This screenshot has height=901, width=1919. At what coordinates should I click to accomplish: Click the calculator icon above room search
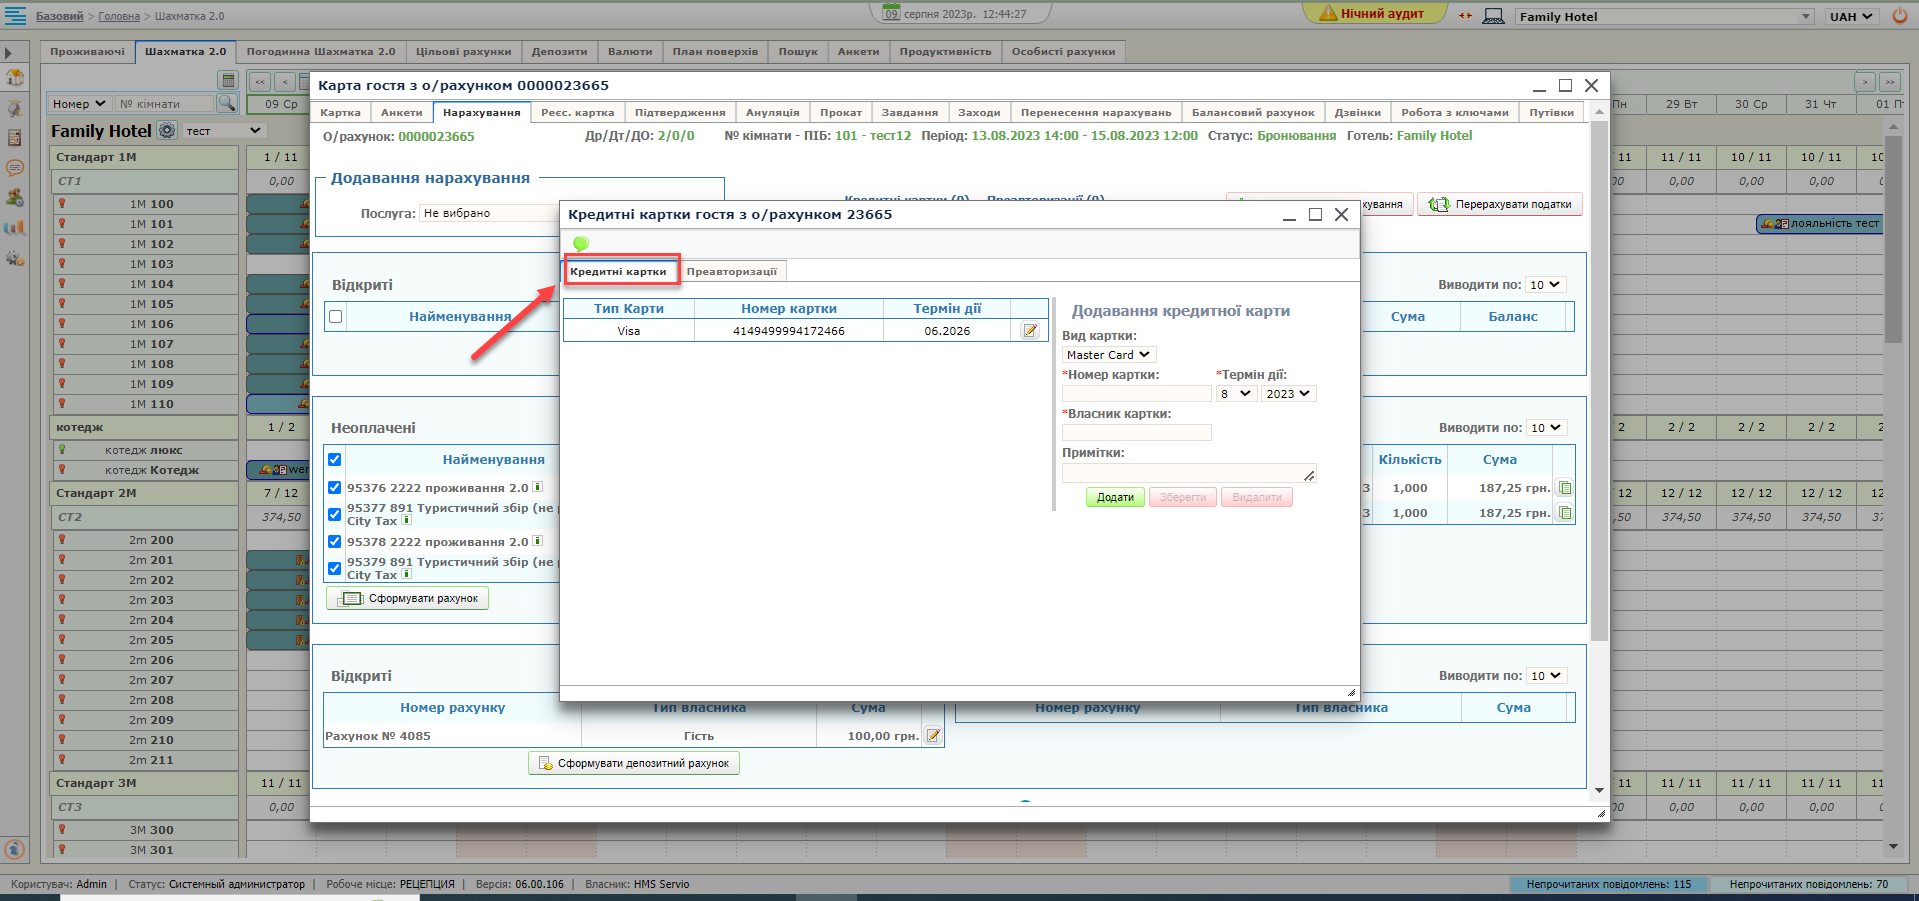pos(228,81)
